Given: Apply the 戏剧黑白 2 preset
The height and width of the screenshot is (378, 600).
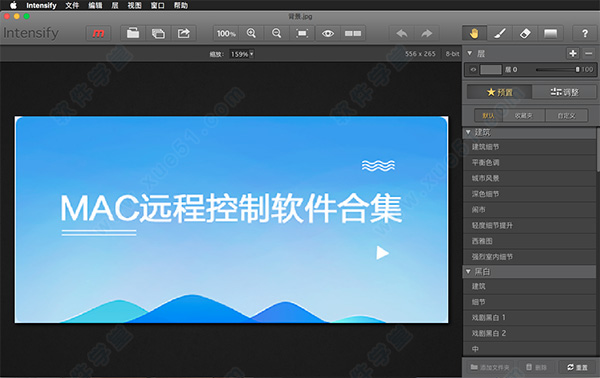Looking at the screenshot, I should (530, 333).
